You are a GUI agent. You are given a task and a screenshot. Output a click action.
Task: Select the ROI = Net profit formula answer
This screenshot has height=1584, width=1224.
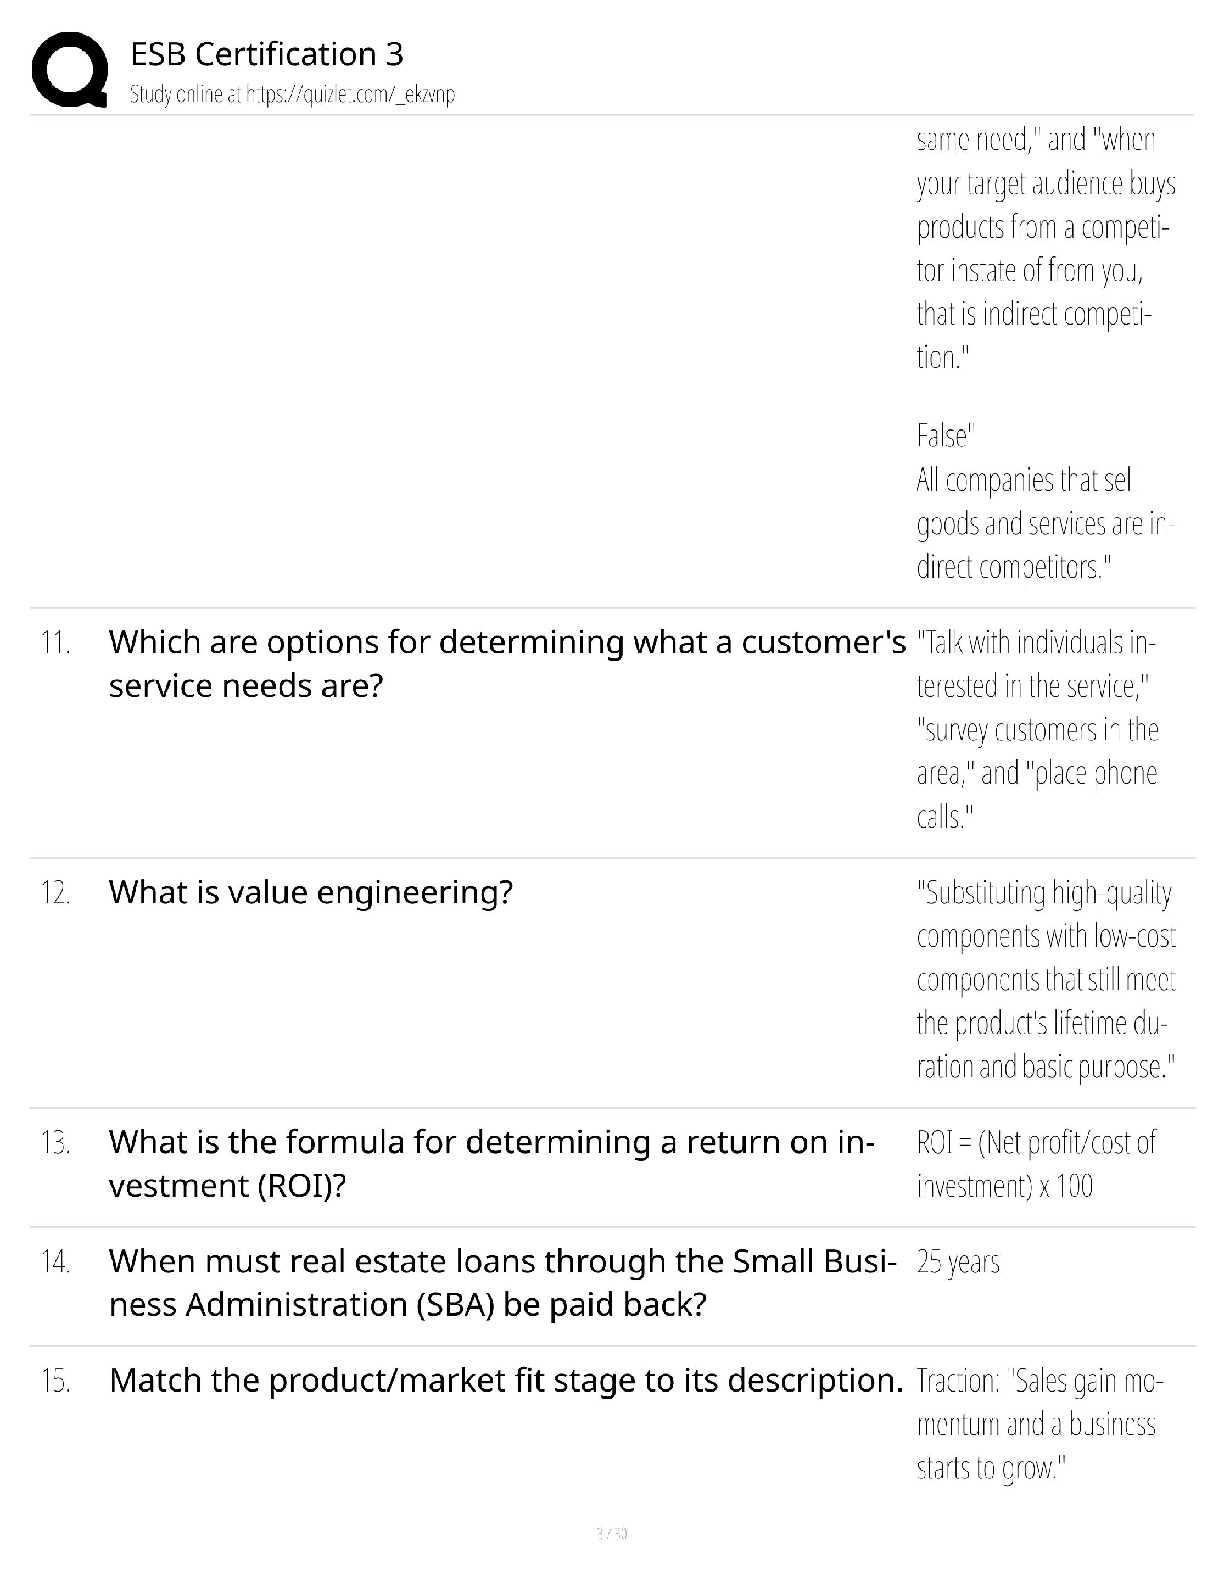1036,1164
